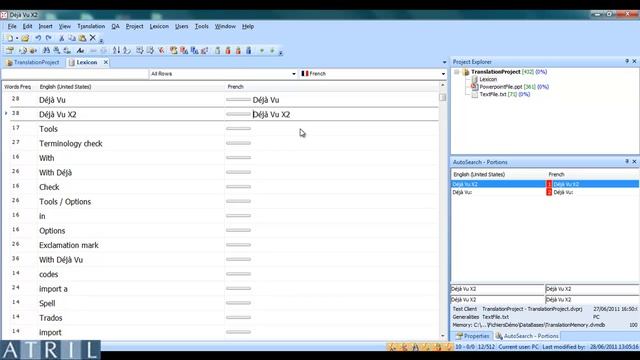The image size is (640, 360).
Task: Open the Edit menu
Action: 27,26
